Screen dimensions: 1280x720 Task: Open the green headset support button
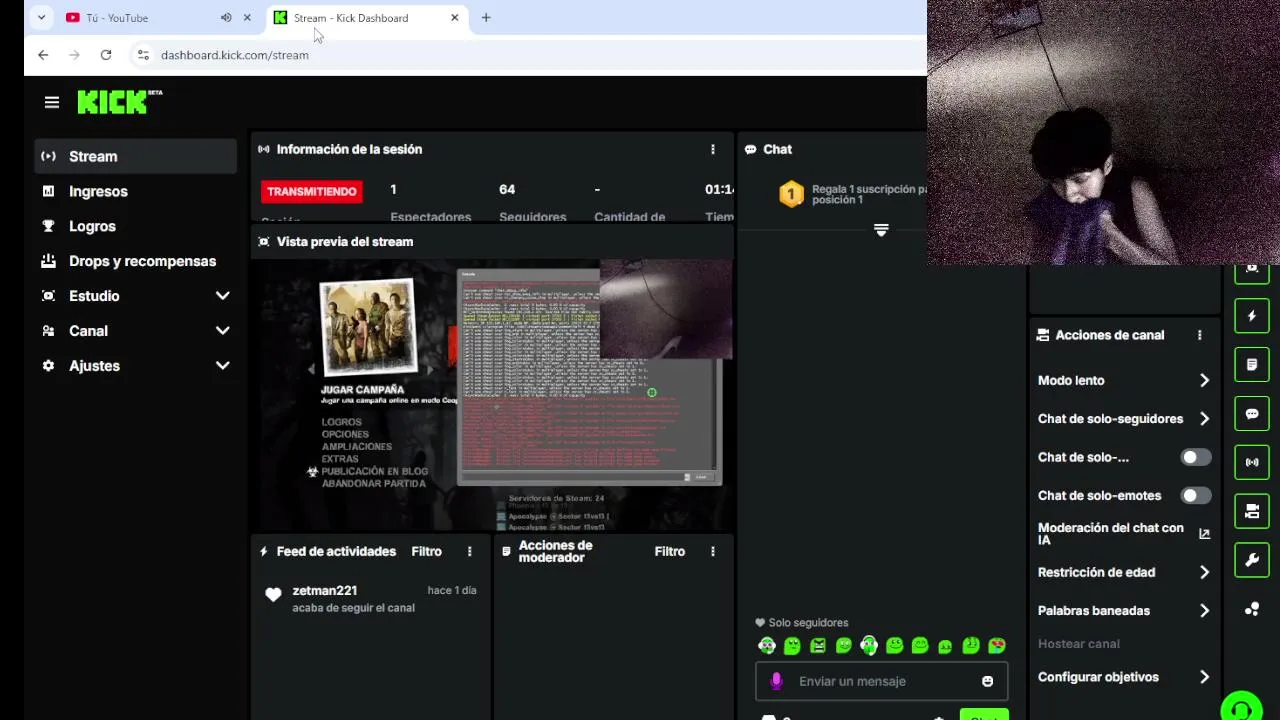point(1241,708)
